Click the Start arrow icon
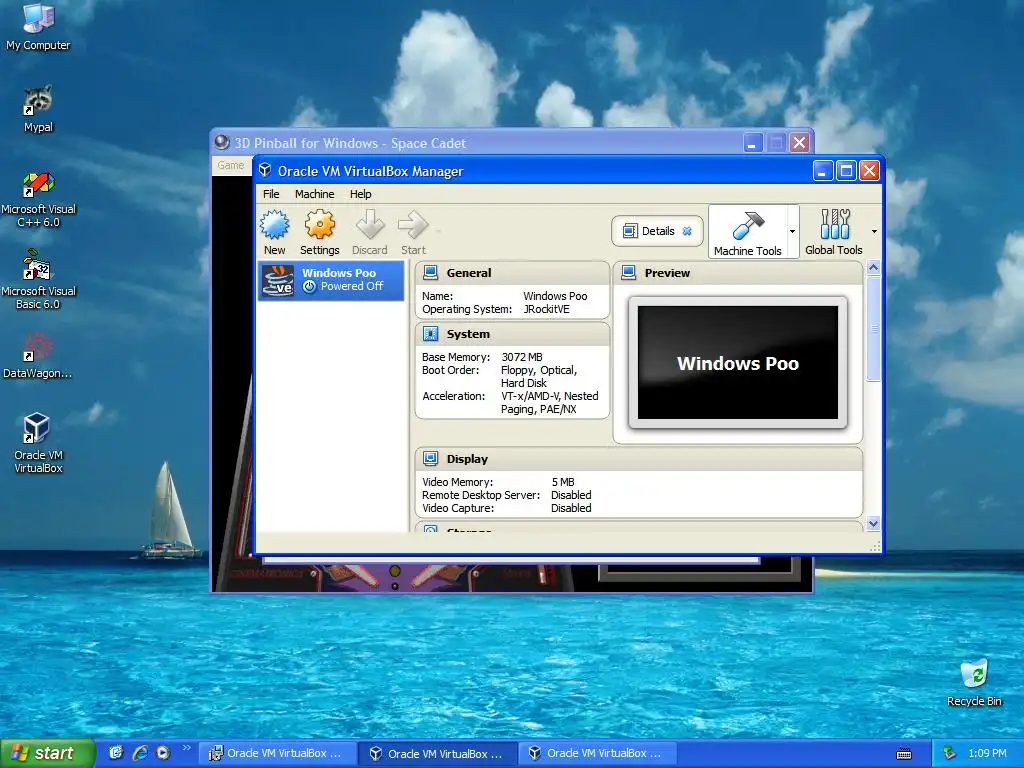The width and height of the screenshot is (1024, 768). (413, 225)
